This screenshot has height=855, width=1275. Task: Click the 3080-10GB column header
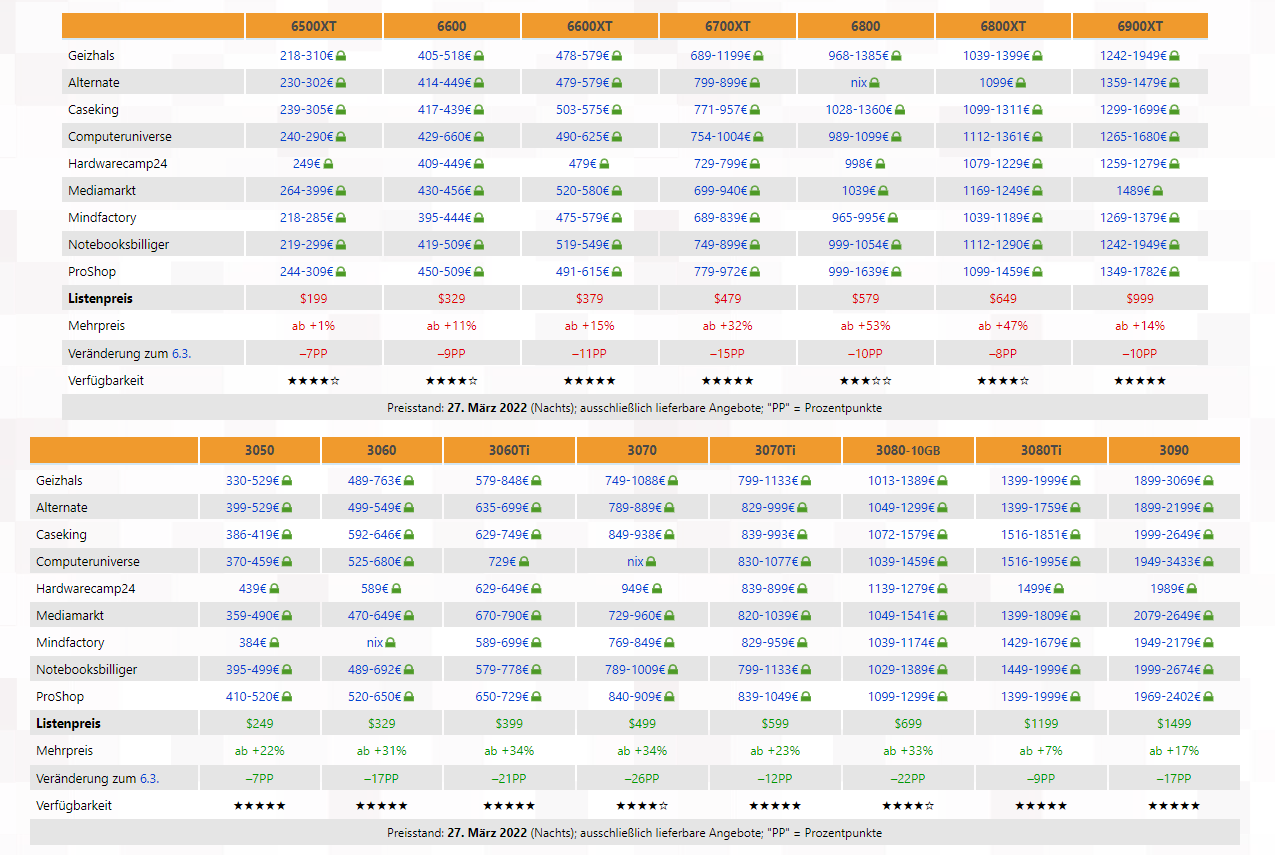[908, 450]
